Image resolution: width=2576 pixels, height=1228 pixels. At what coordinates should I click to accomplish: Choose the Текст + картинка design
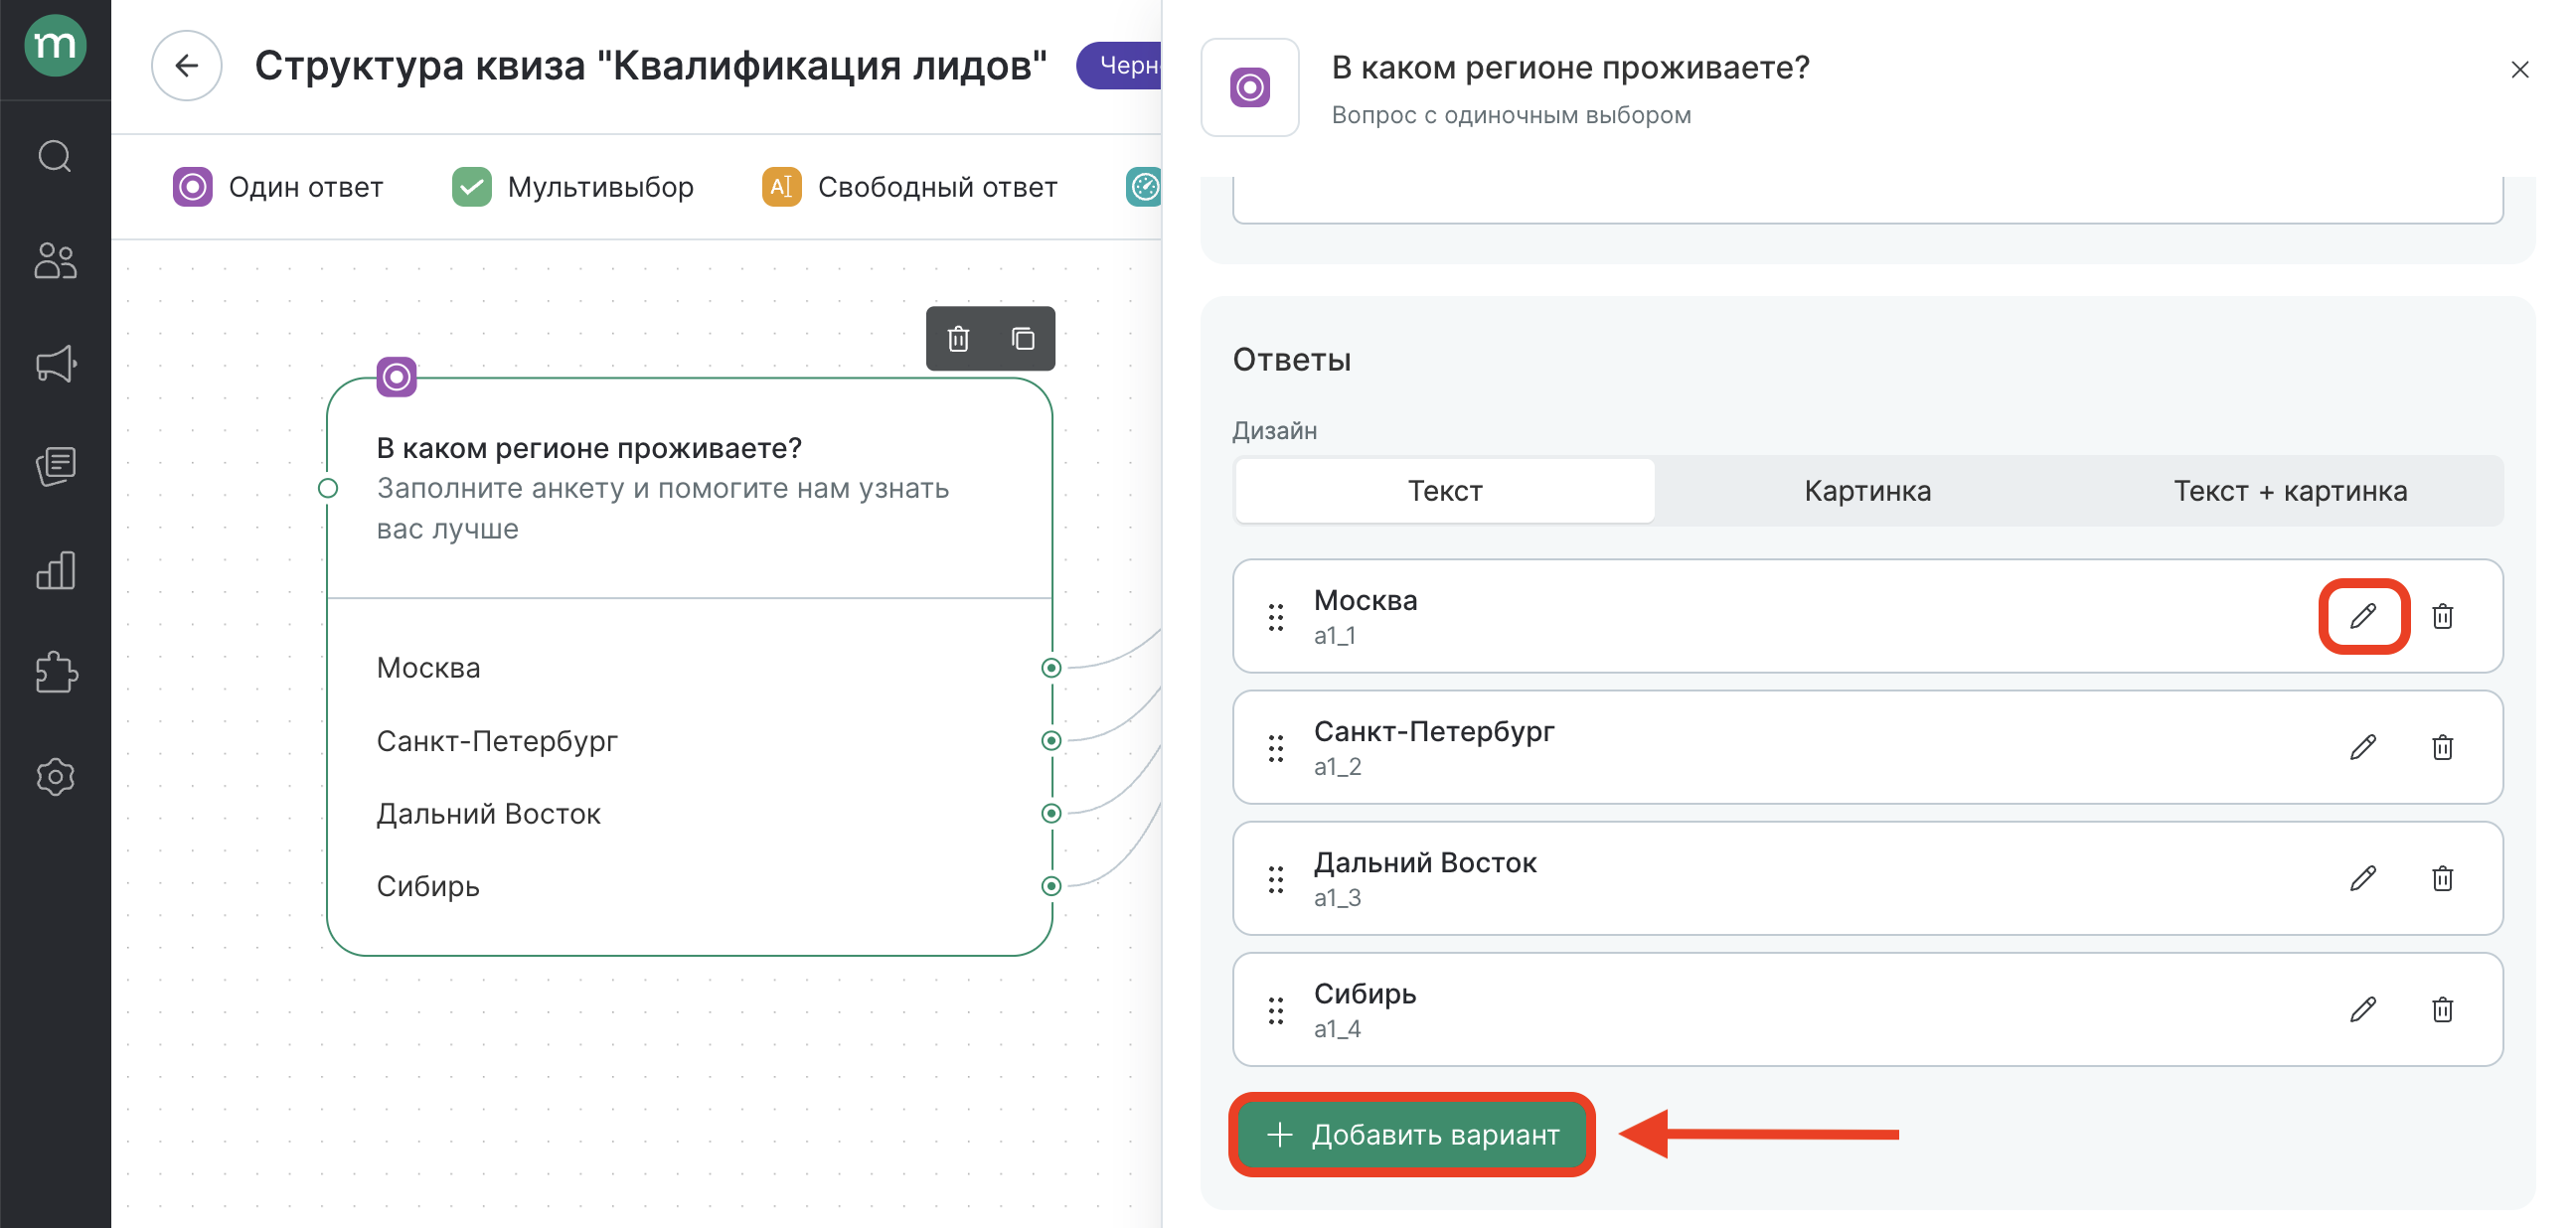2290,491
